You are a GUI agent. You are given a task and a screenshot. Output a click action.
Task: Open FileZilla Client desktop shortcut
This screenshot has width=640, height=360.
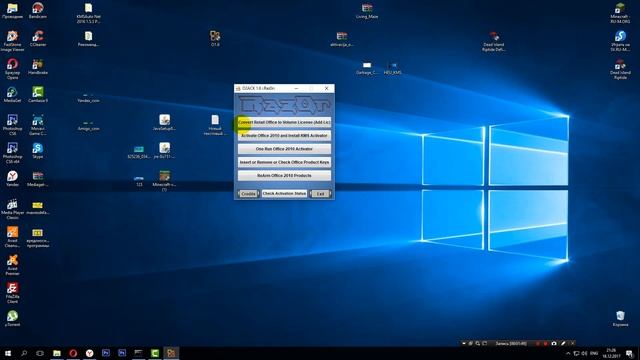[x=12, y=293]
